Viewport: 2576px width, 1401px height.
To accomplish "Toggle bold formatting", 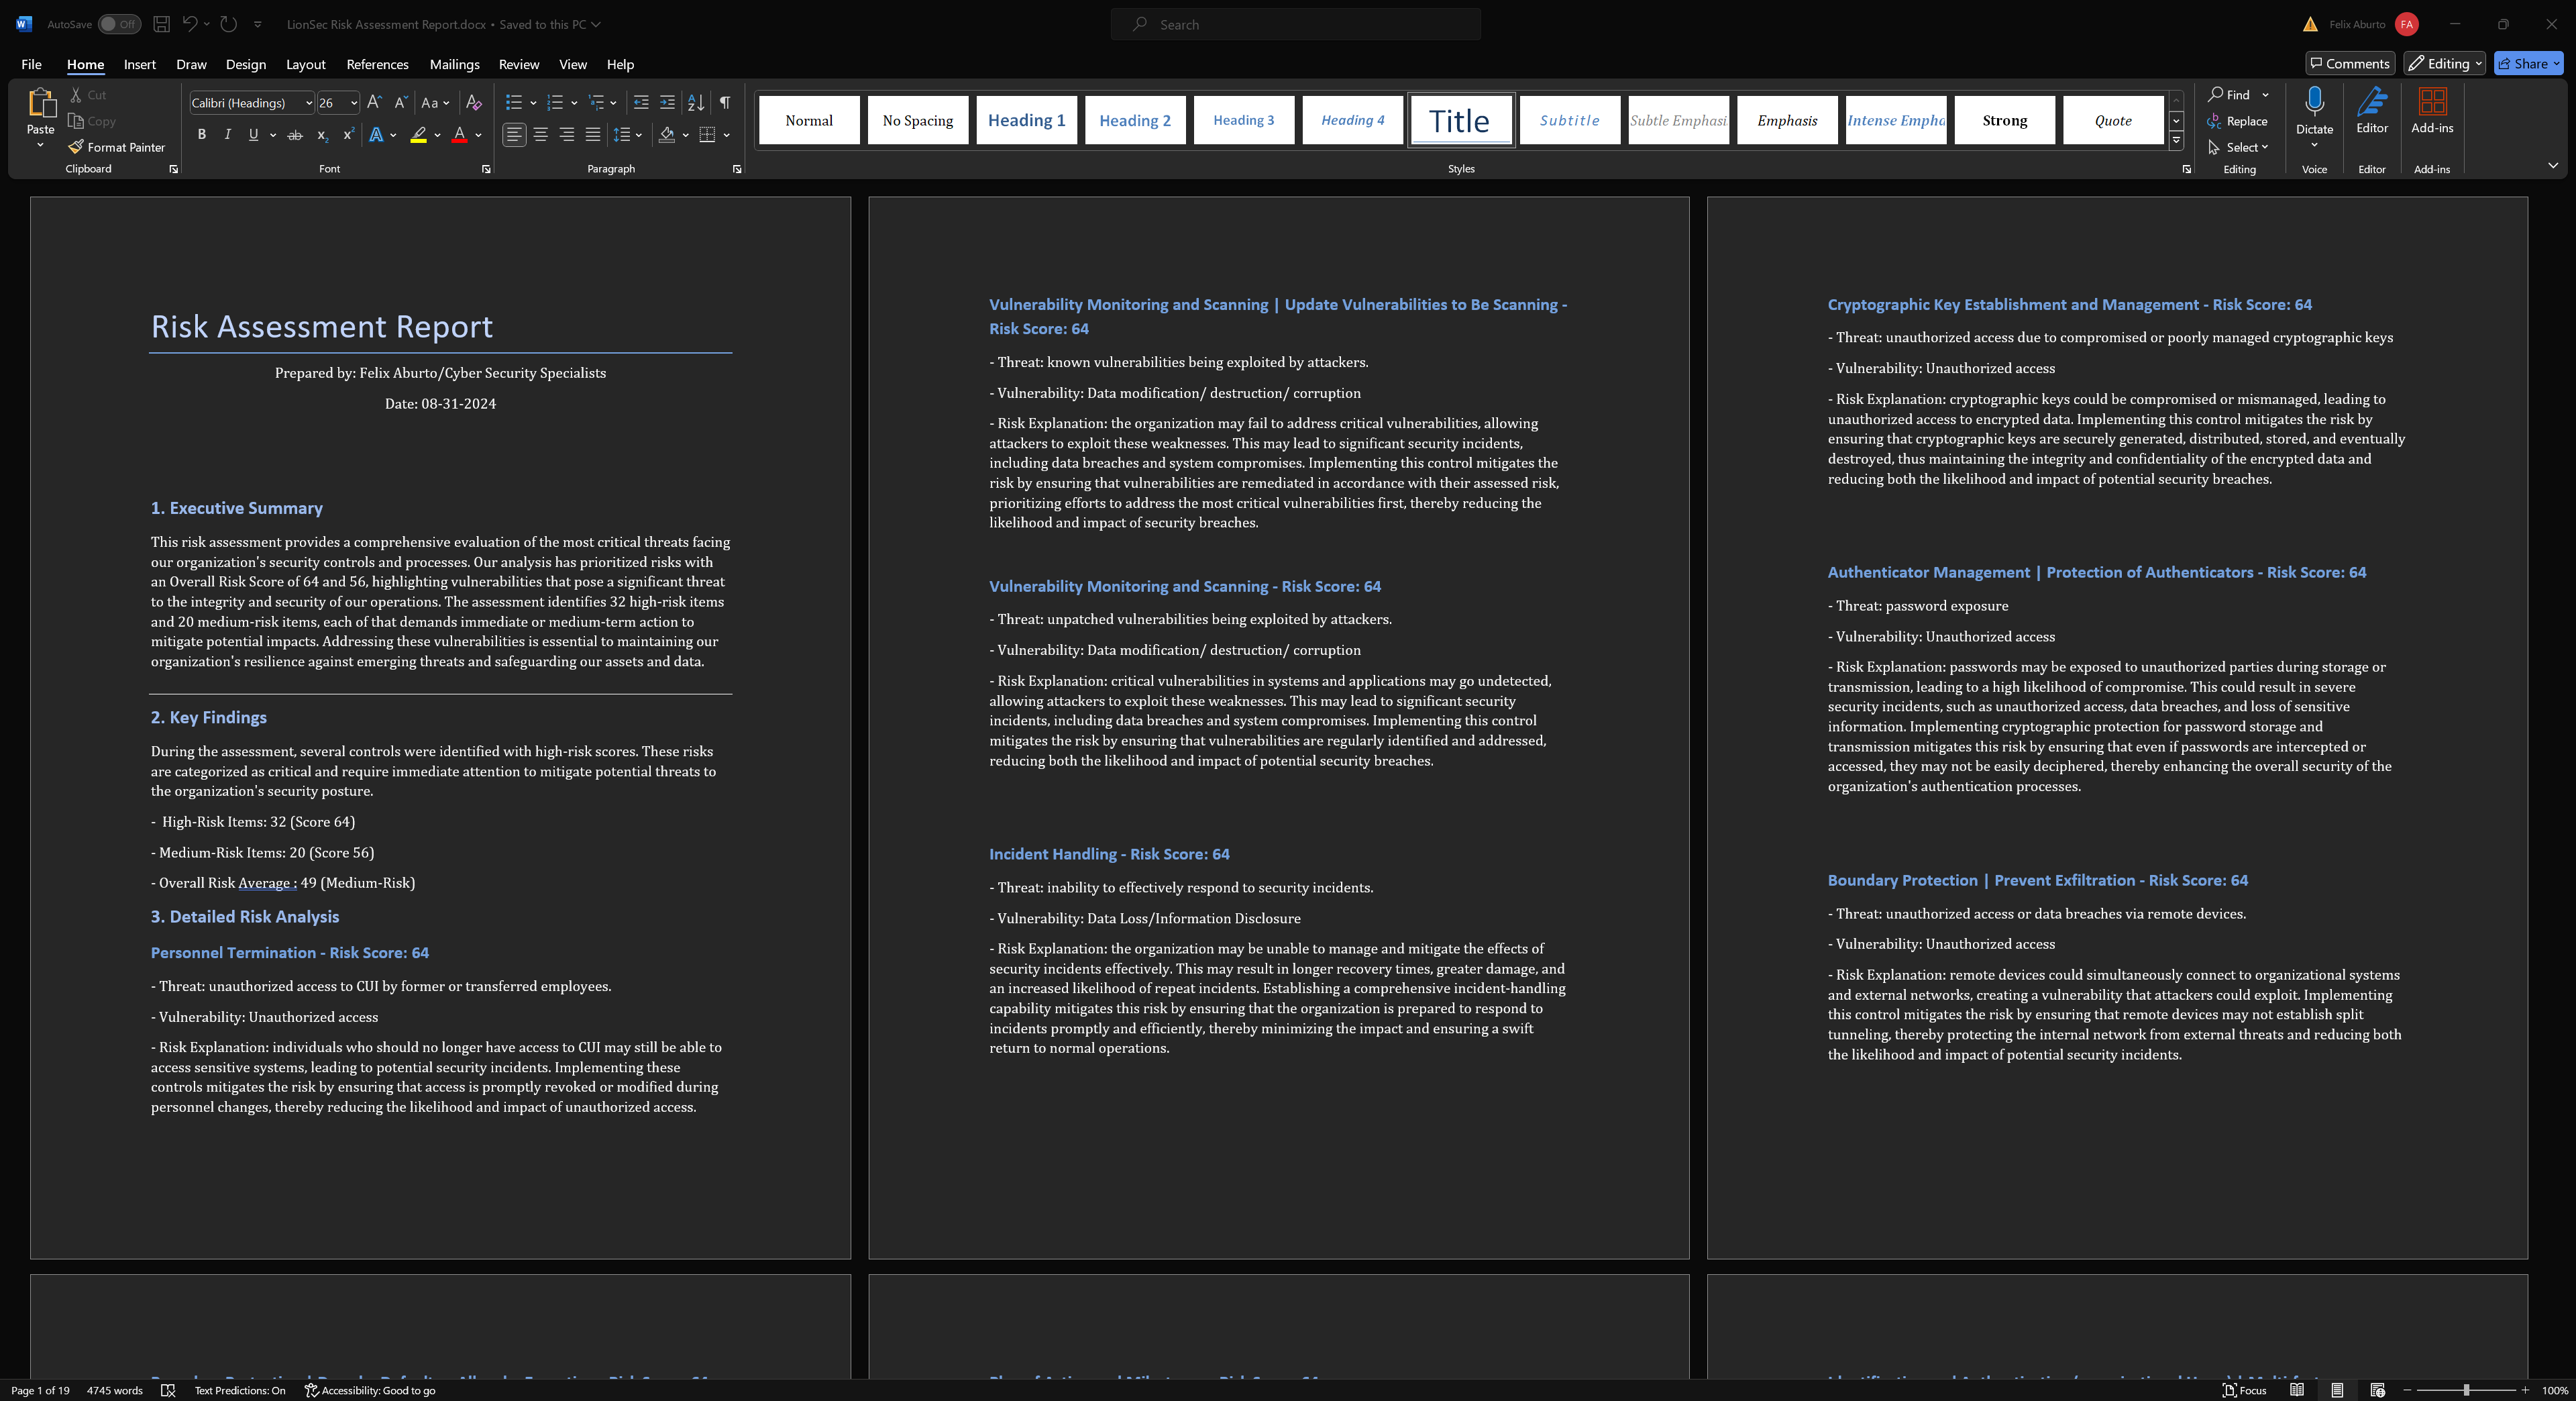I will tap(201, 134).
